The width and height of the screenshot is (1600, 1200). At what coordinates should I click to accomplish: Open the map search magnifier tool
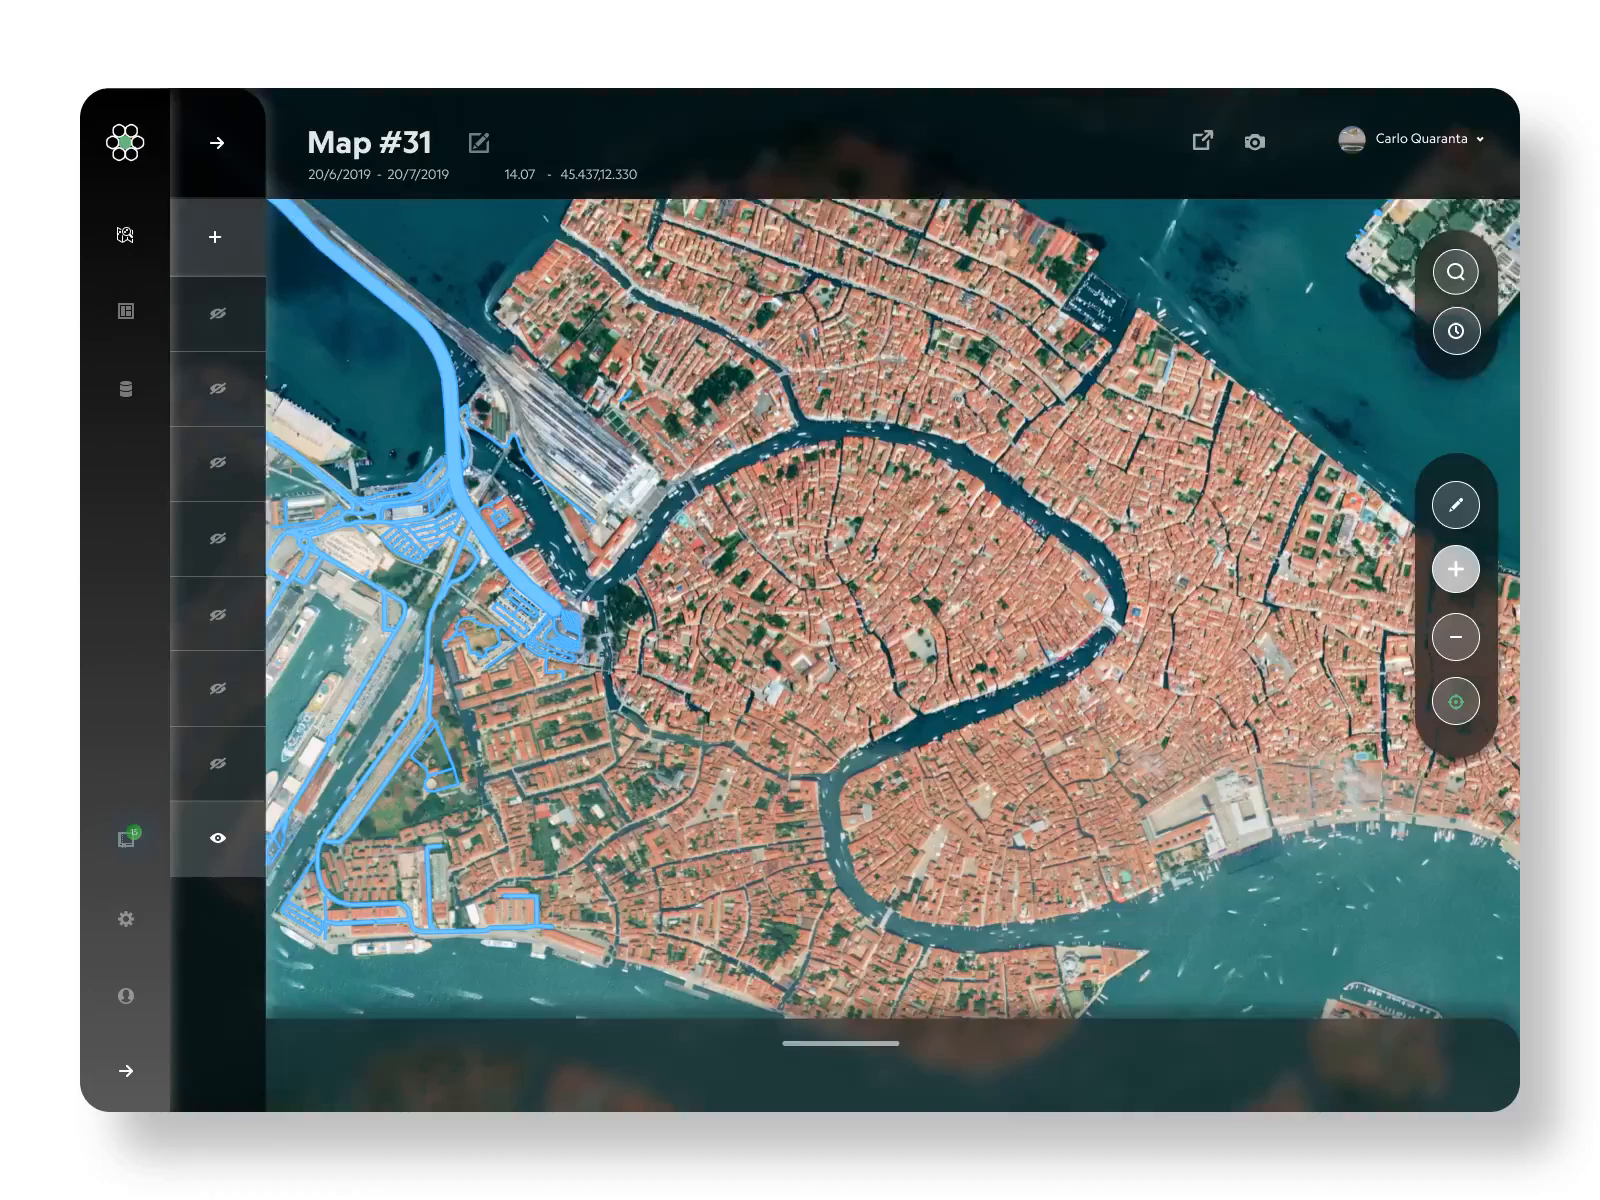tap(1456, 271)
